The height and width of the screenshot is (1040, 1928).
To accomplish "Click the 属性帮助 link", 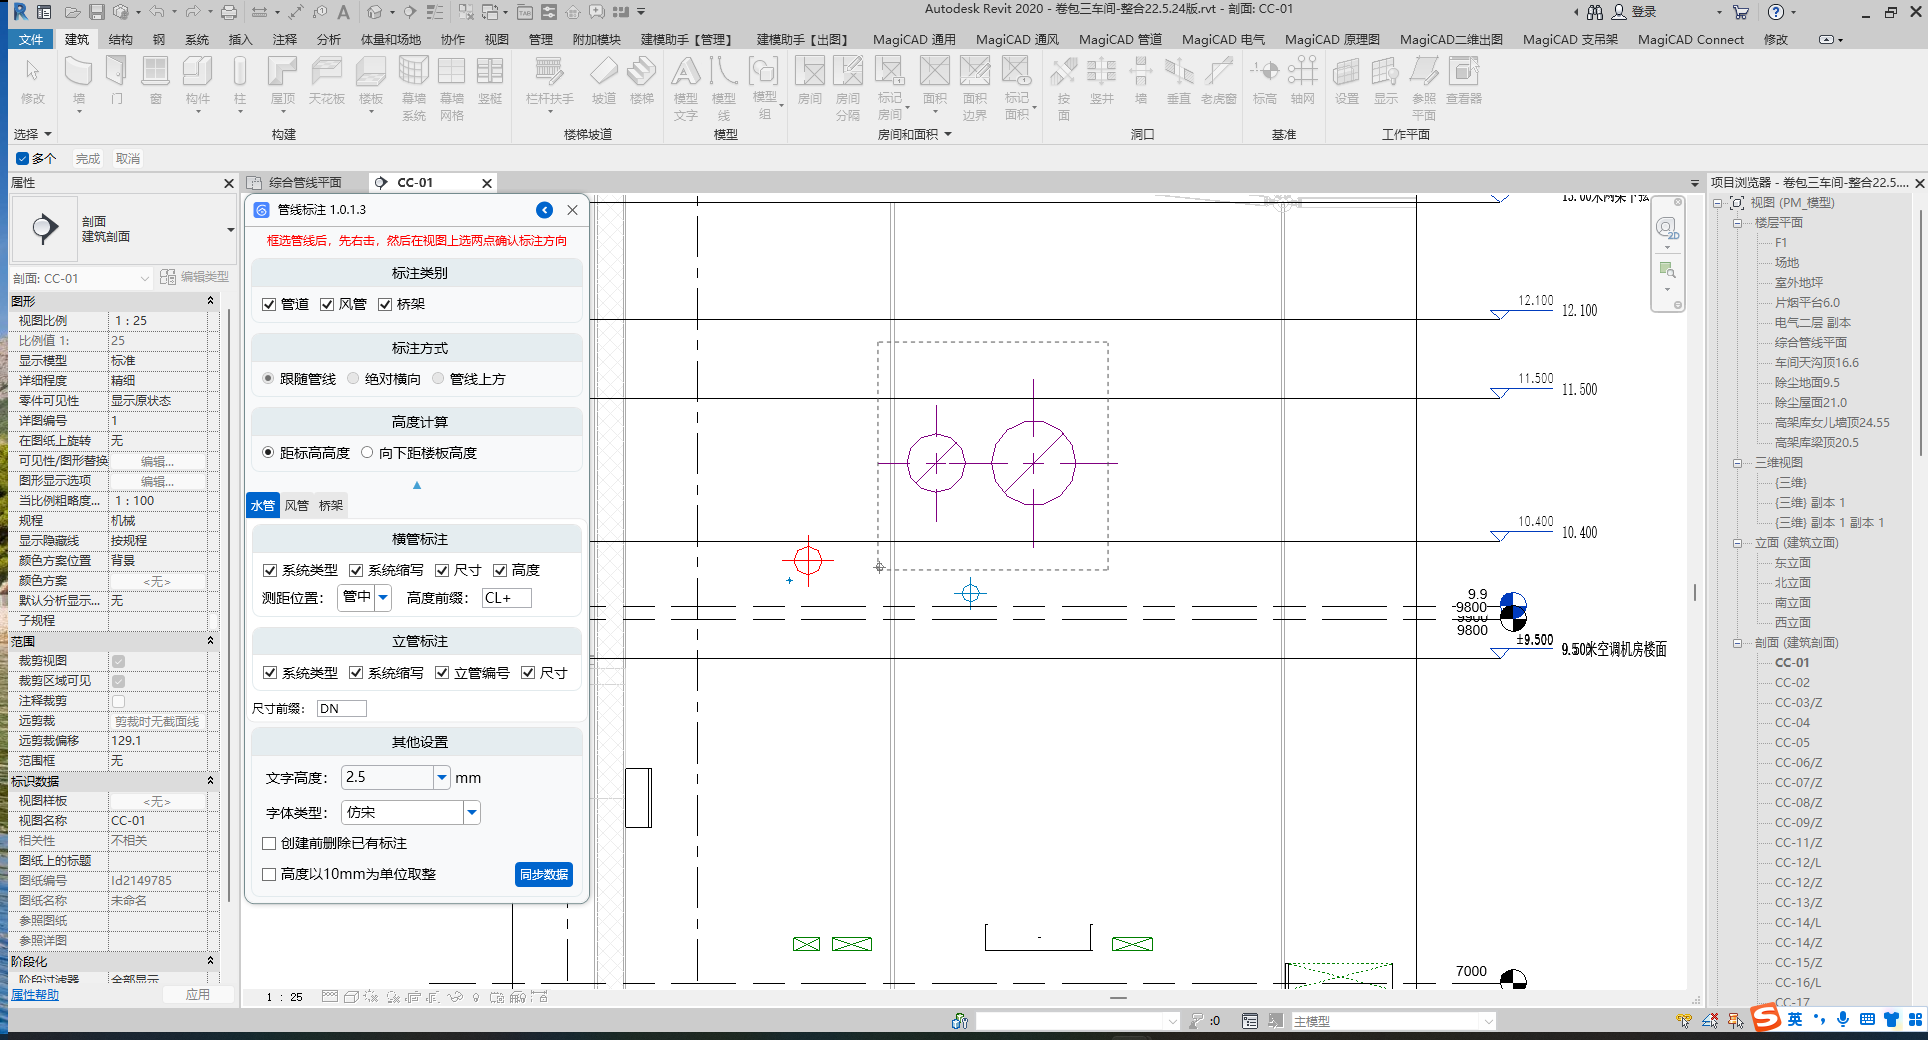I will (35, 995).
